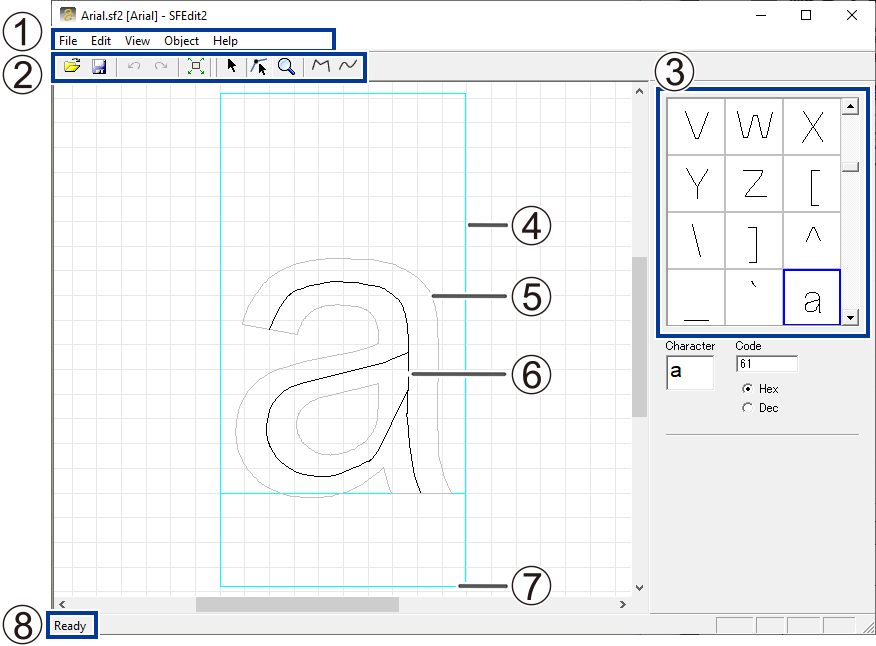Pick the V character thumbnail
This screenshot has width=876, height=646.
[696, 127]
